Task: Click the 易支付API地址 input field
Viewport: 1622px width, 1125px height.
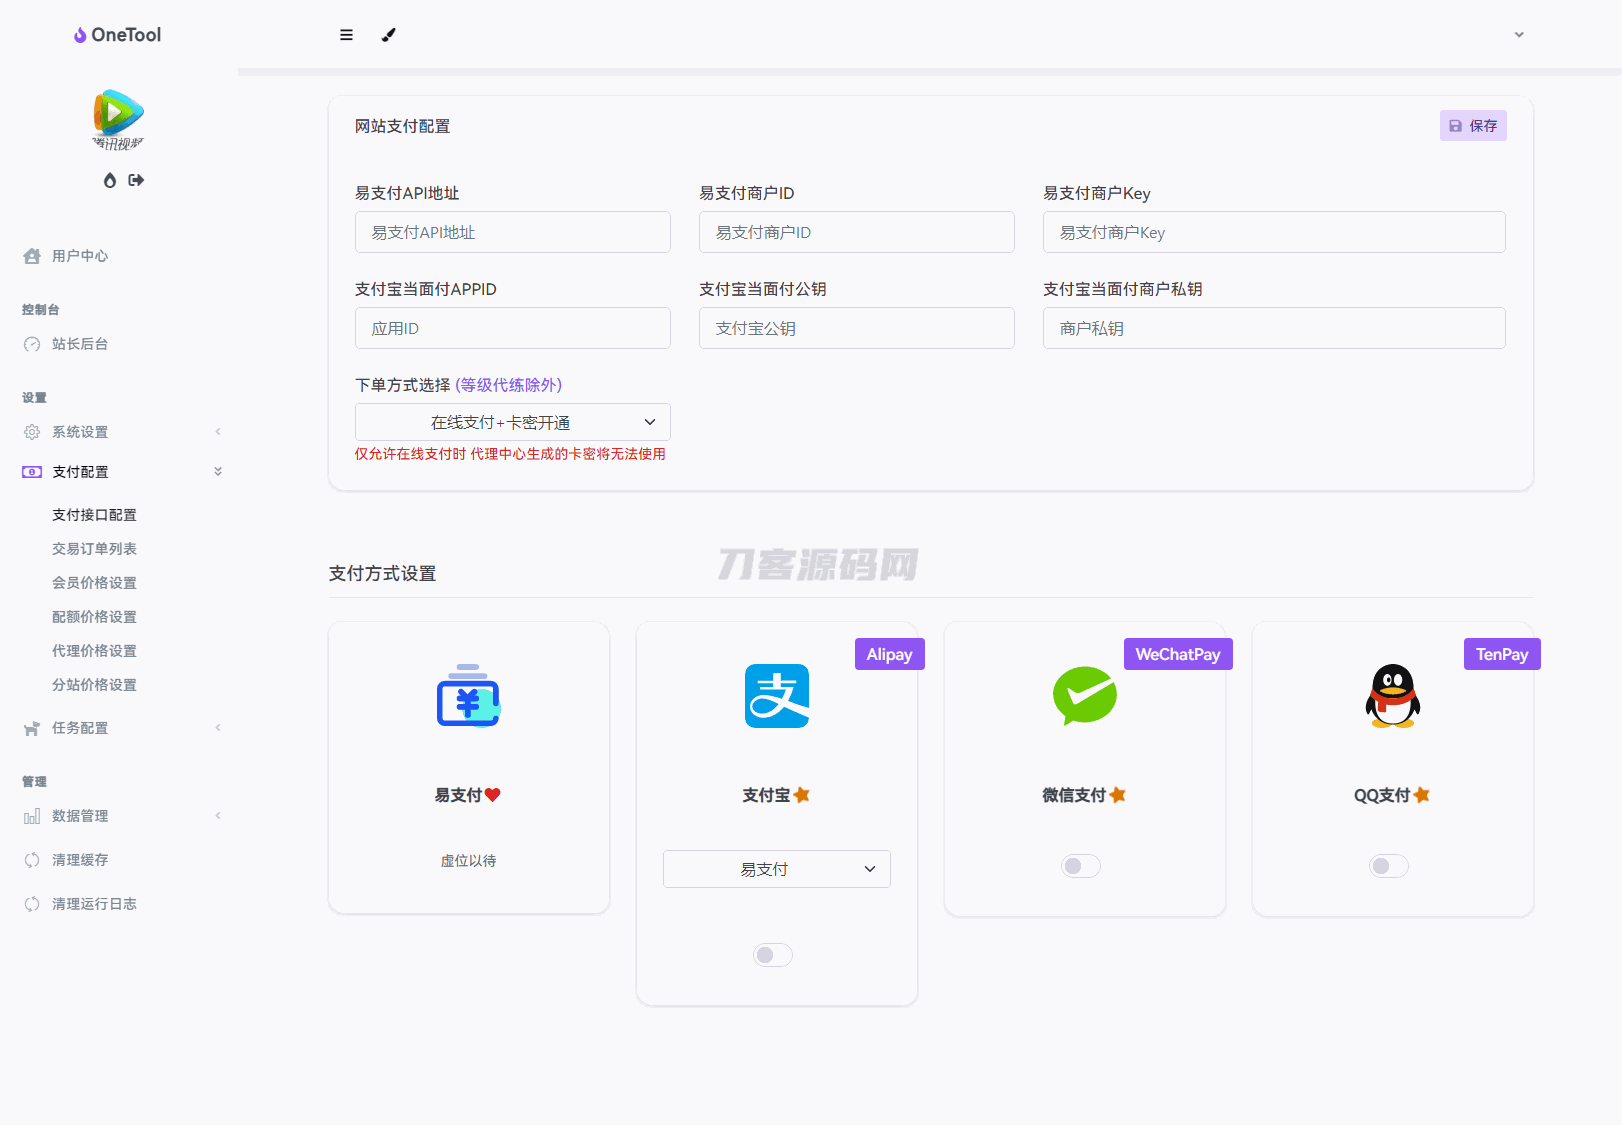Action: pos(512,232)
